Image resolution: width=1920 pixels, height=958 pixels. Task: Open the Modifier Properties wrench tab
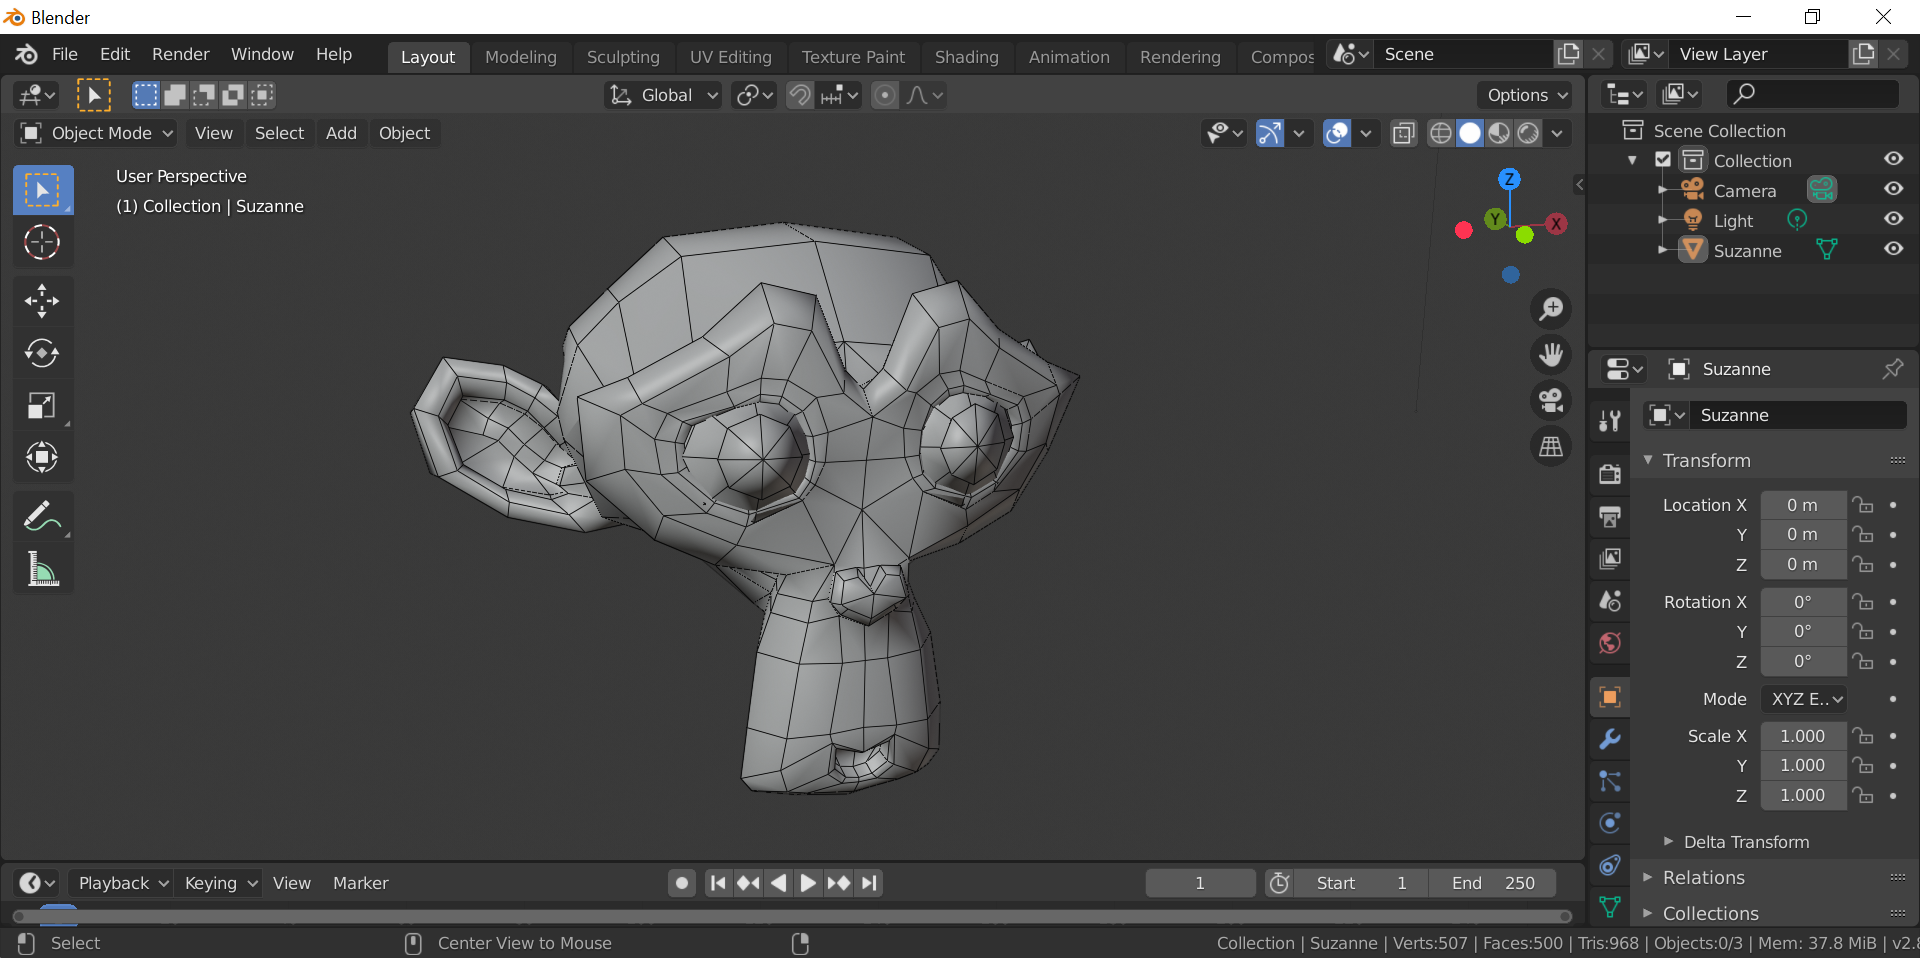pos(1608,739)
